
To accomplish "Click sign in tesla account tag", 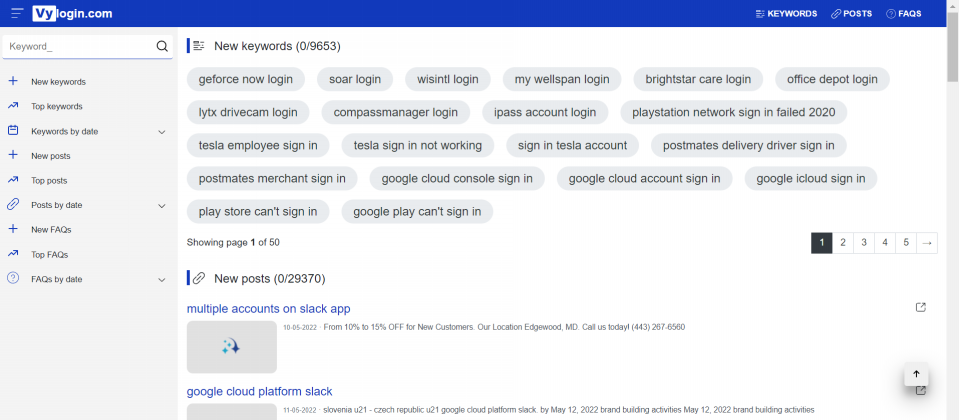I will click(x=572, y=146).
